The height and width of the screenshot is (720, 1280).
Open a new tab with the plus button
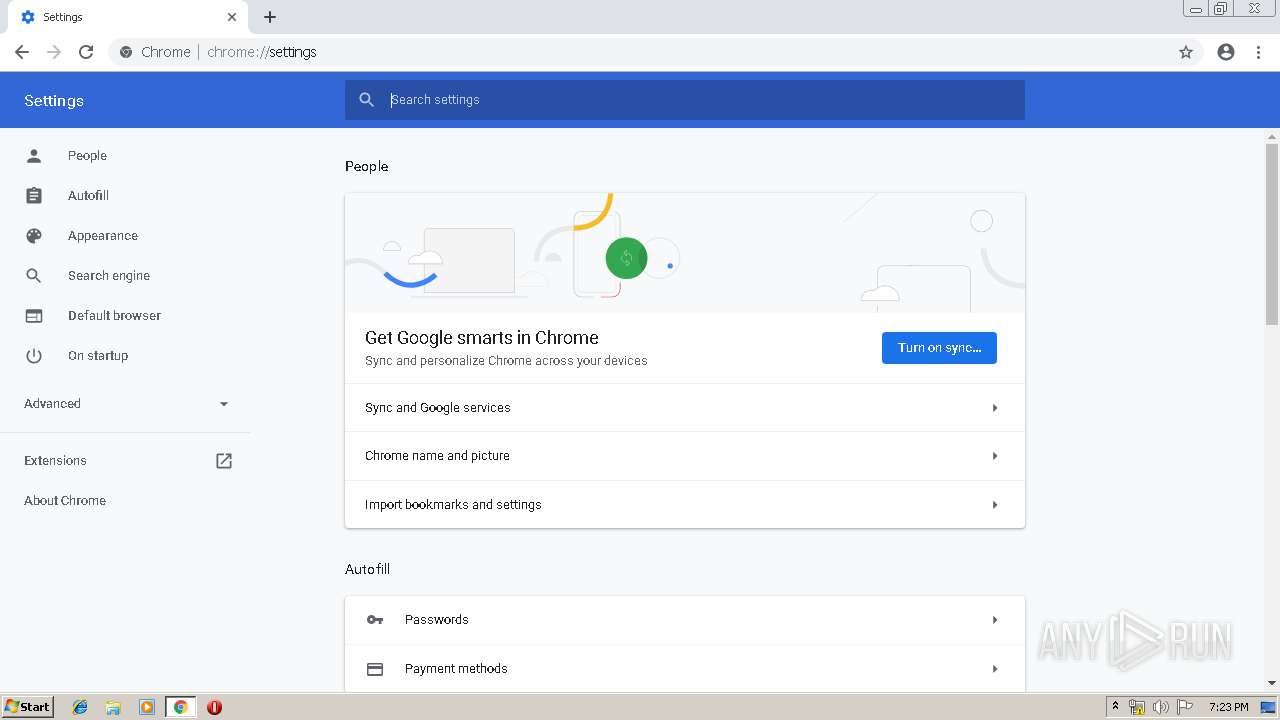tap(270, 17)
